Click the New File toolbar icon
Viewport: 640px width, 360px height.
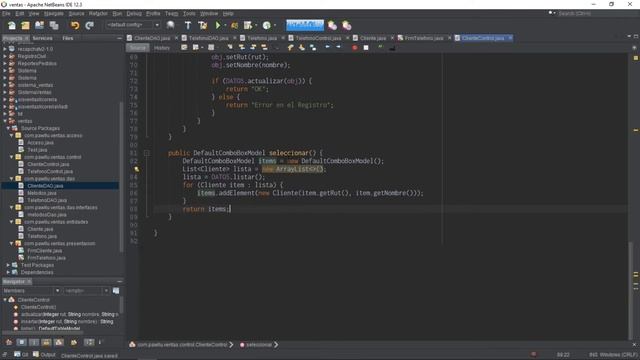[12, 25]
